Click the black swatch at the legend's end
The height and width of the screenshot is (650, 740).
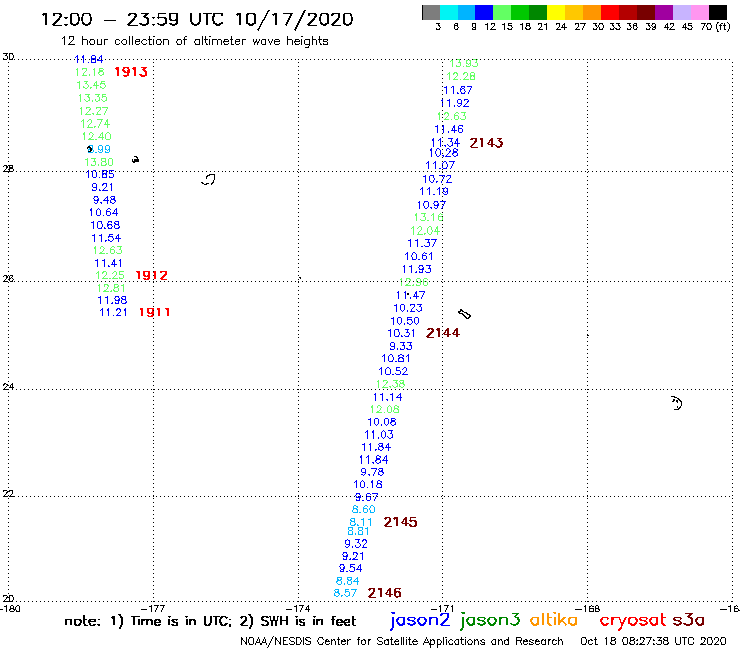tap(718, 12)
